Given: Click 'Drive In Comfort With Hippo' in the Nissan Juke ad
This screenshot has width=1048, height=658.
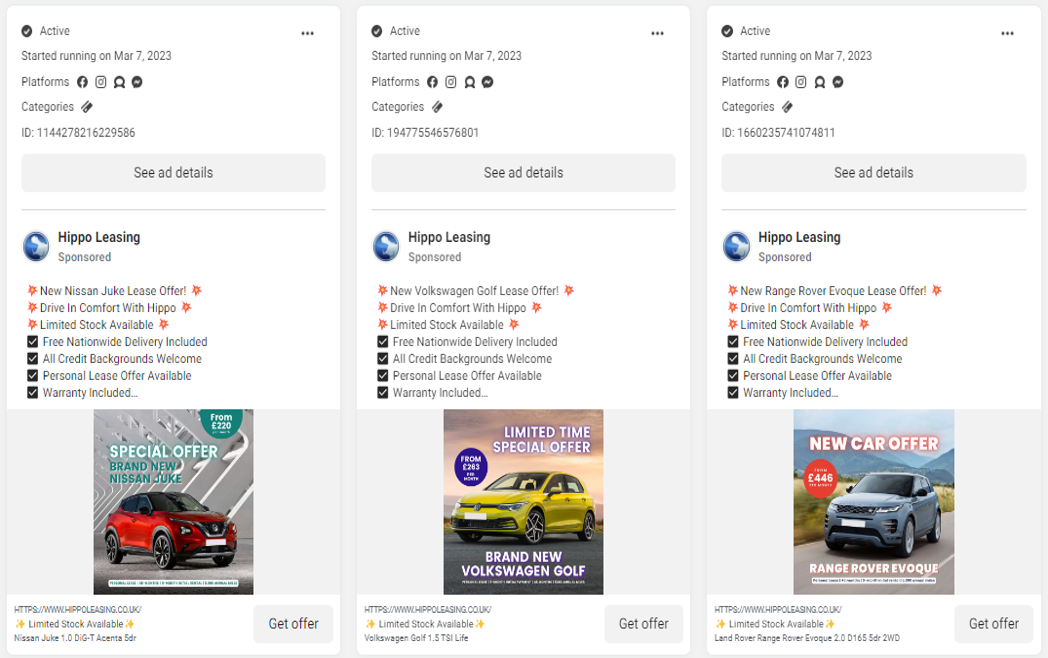Looking at the screenshot, I should click(108, 308).
